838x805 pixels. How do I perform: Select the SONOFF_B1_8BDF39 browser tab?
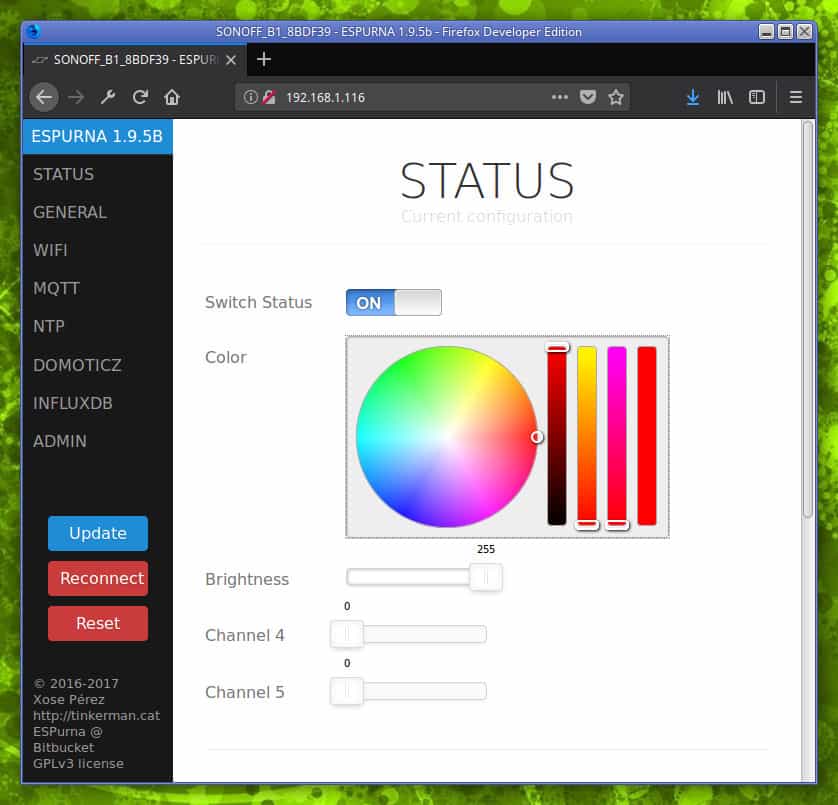pyautogui.click(x=135, y=60)
